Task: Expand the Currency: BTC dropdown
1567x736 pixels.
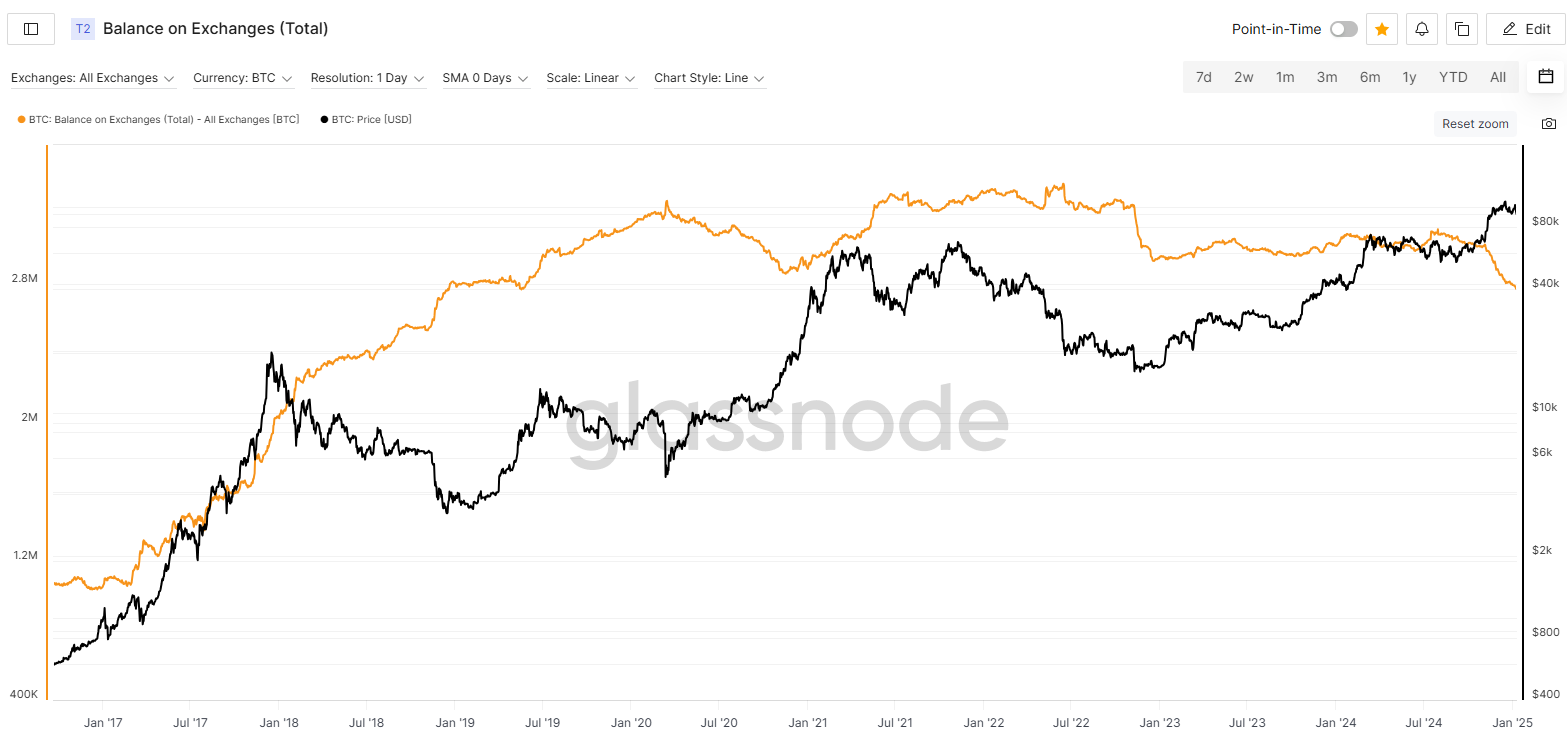Action: pyautogui.click(x=243, y=78)
